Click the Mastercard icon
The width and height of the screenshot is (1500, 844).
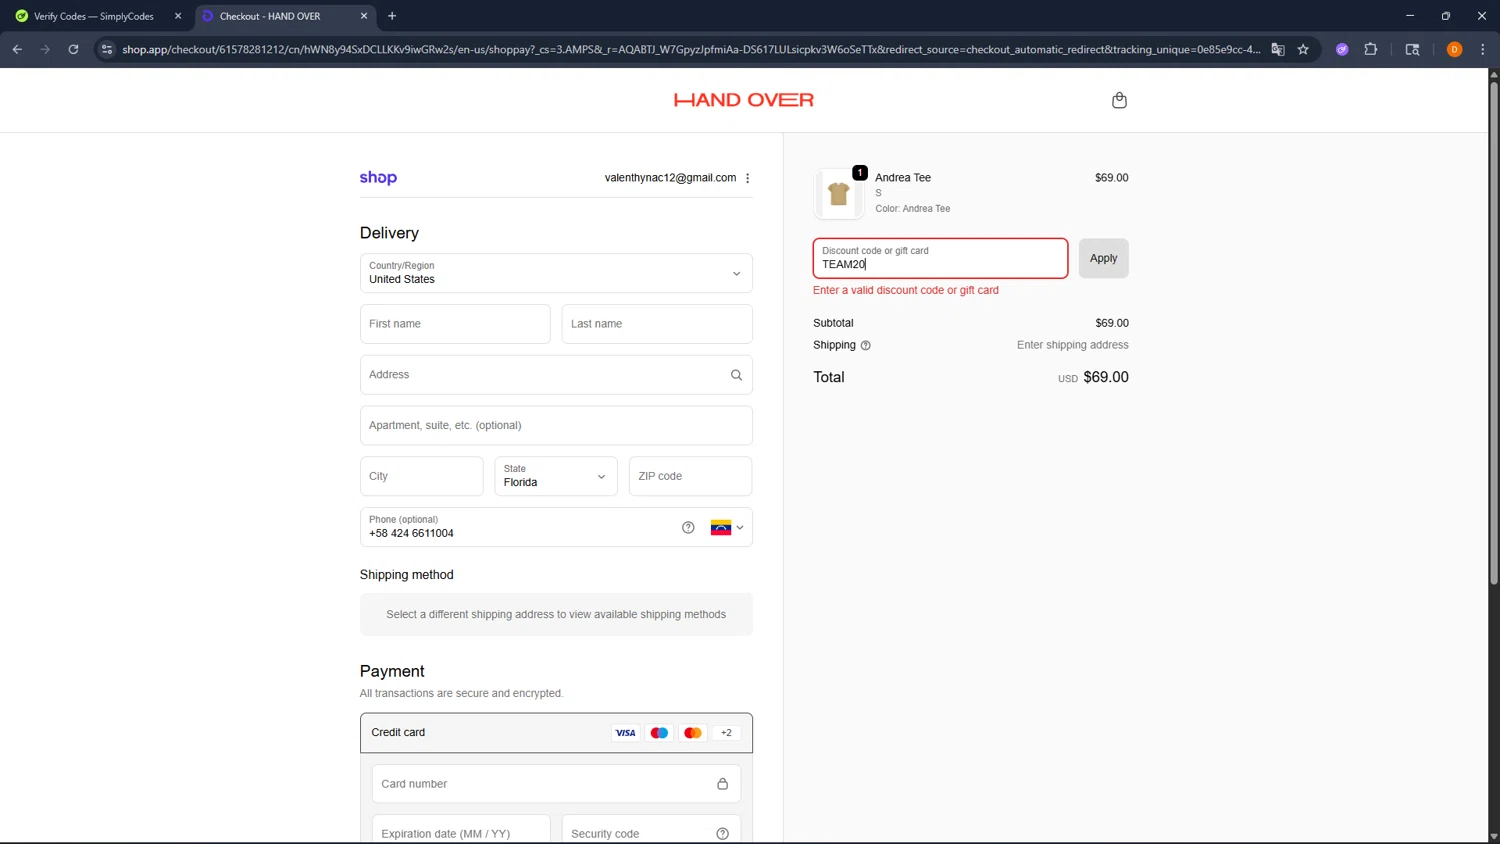point(692,733)
